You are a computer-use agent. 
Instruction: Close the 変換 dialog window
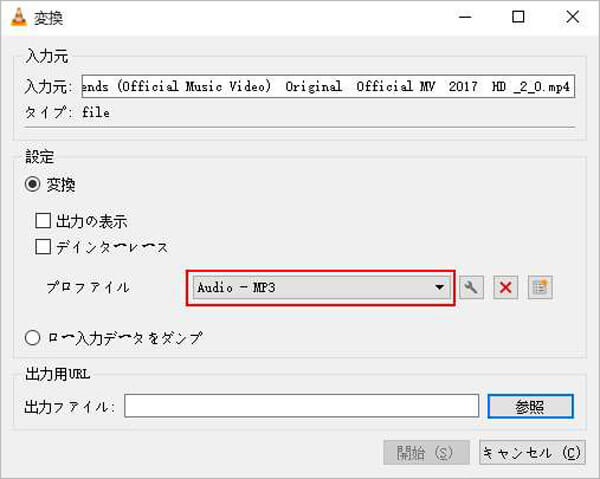point(572,17)
